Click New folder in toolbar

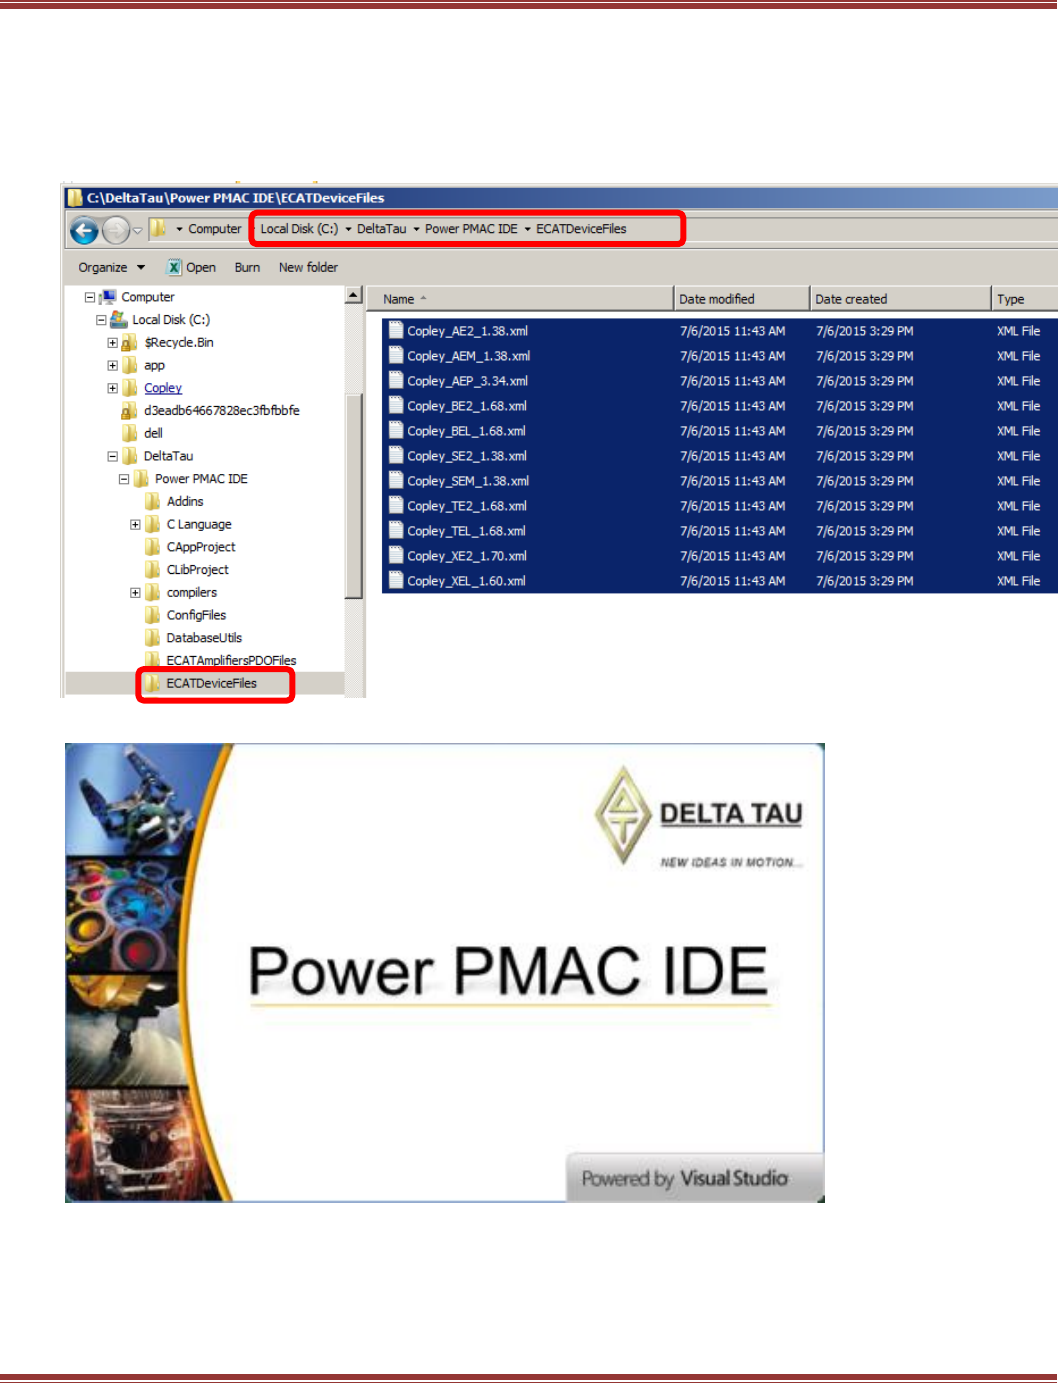point(308,267)
